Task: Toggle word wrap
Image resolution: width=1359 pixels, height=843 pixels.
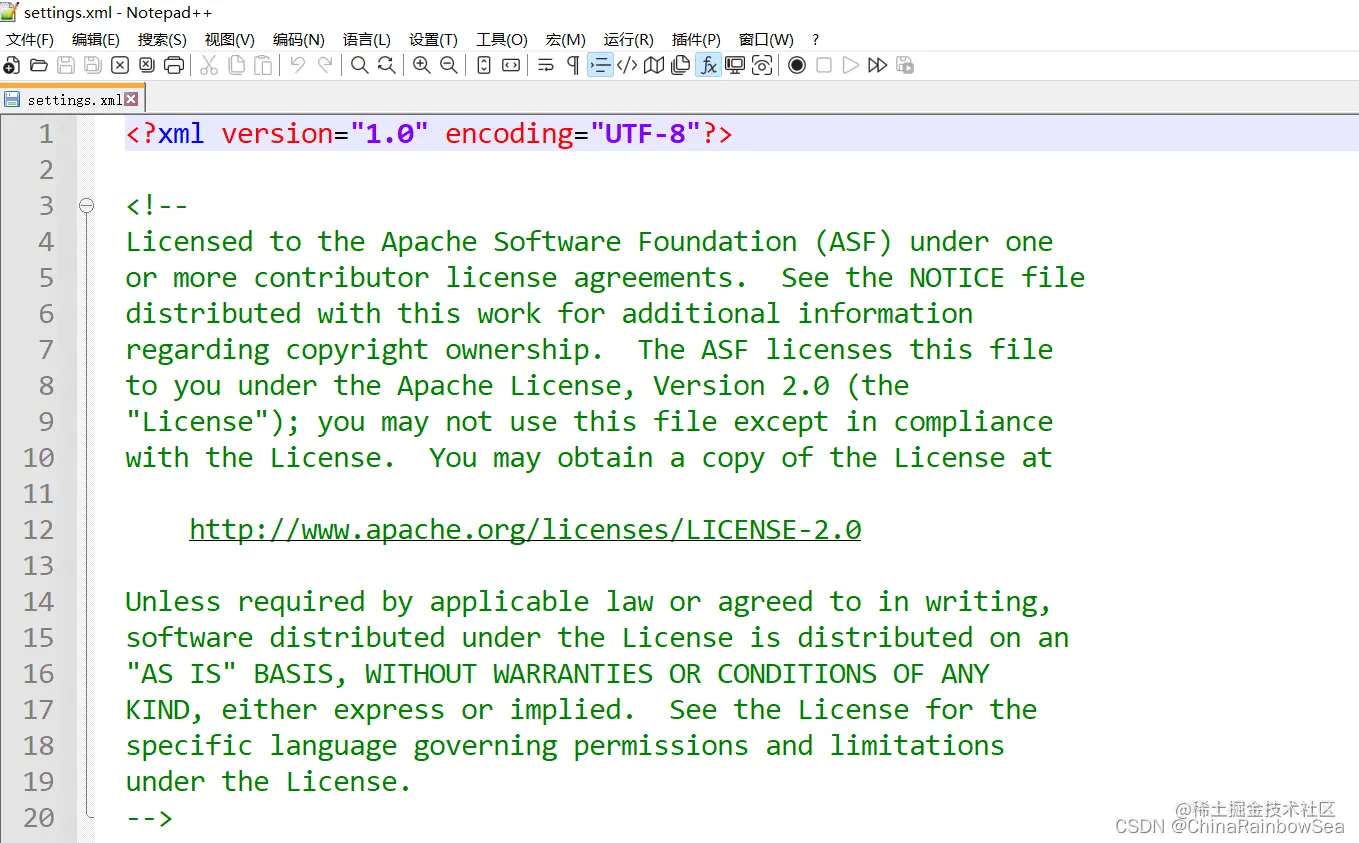Action: point(546,65)
